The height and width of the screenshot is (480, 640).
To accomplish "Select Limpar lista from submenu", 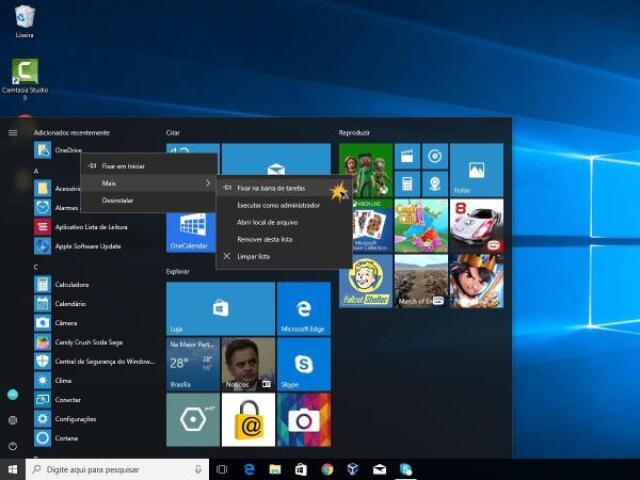I will [x=284, y=257].
